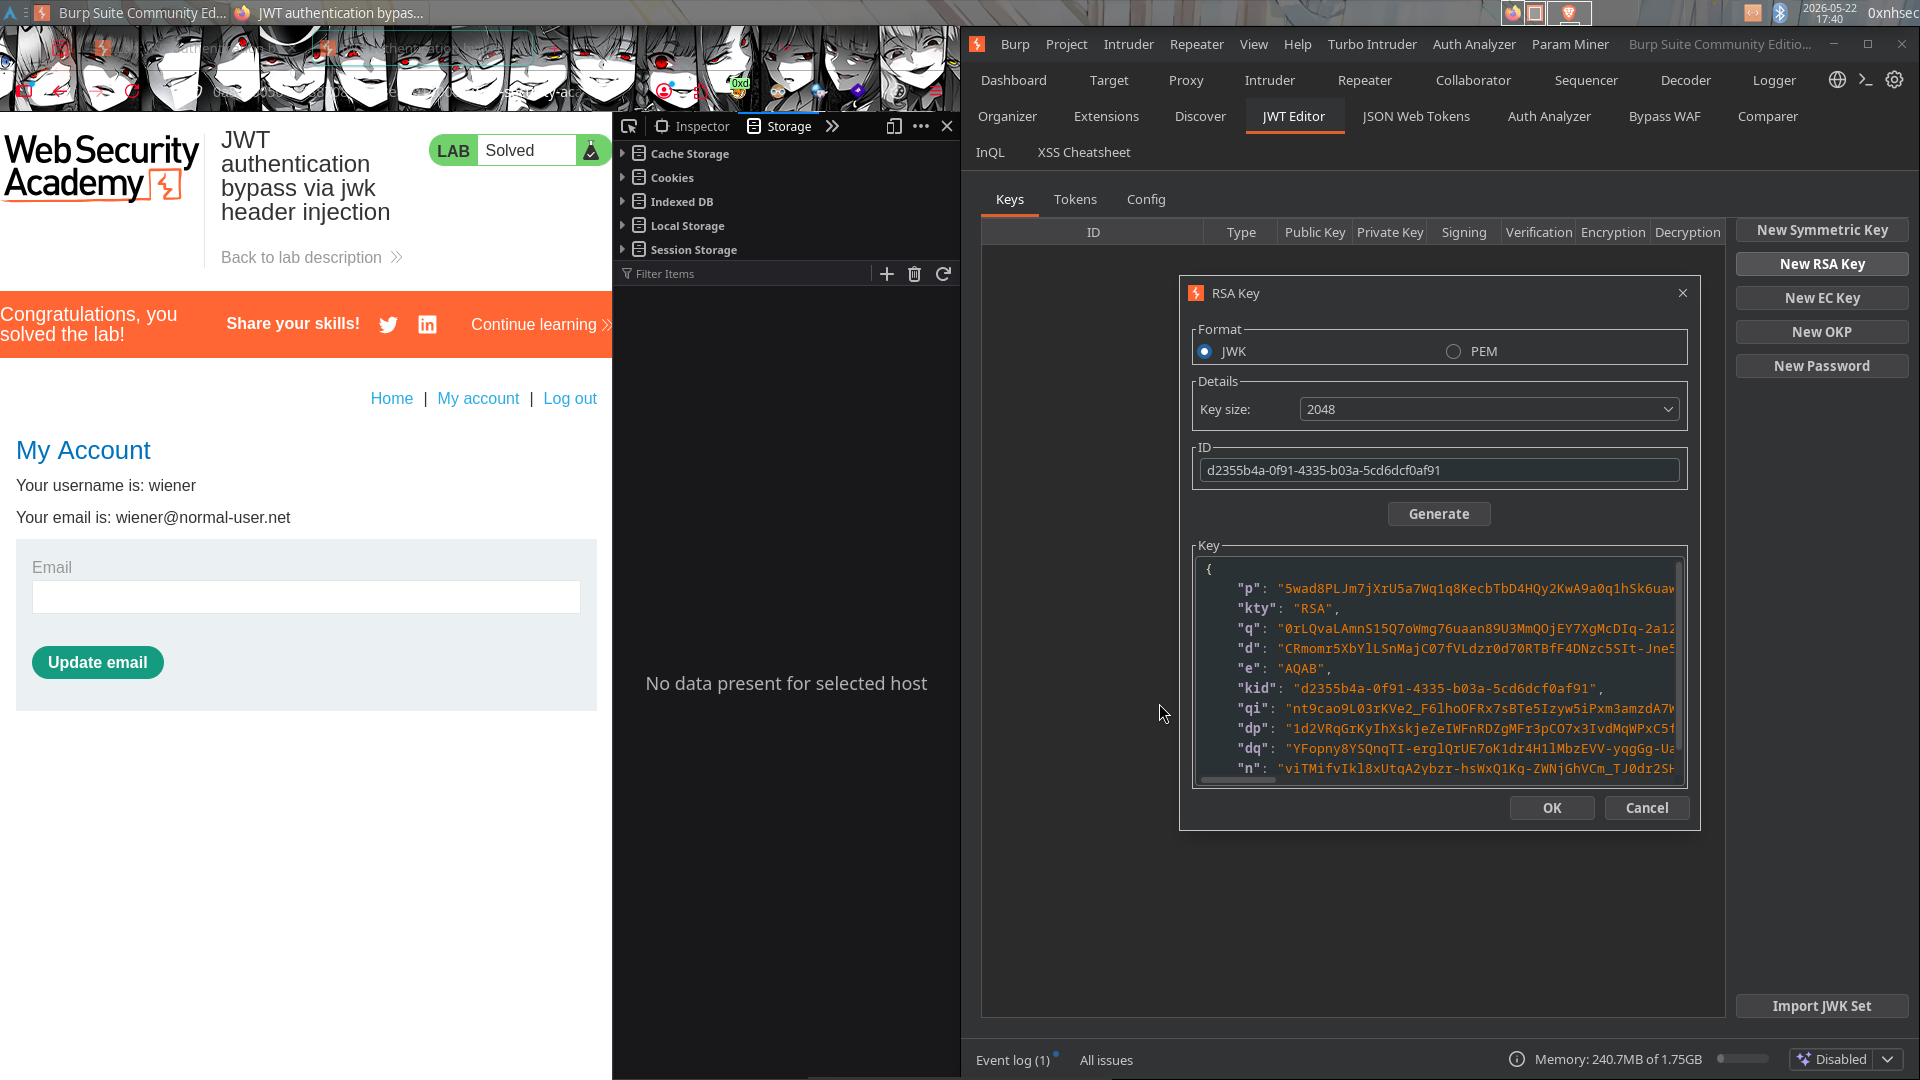Open Key size dropdown
The image size is (1920, 1080).
pos(1489,410)
